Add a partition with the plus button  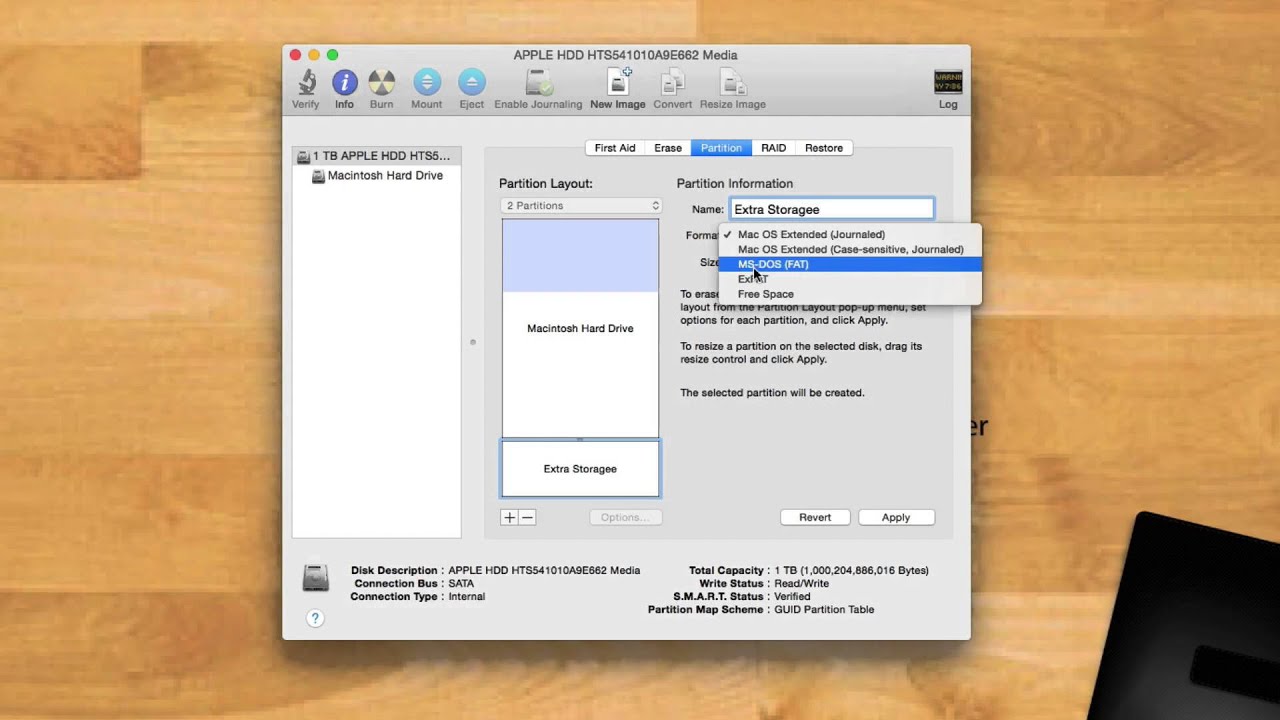coord(509,517)
